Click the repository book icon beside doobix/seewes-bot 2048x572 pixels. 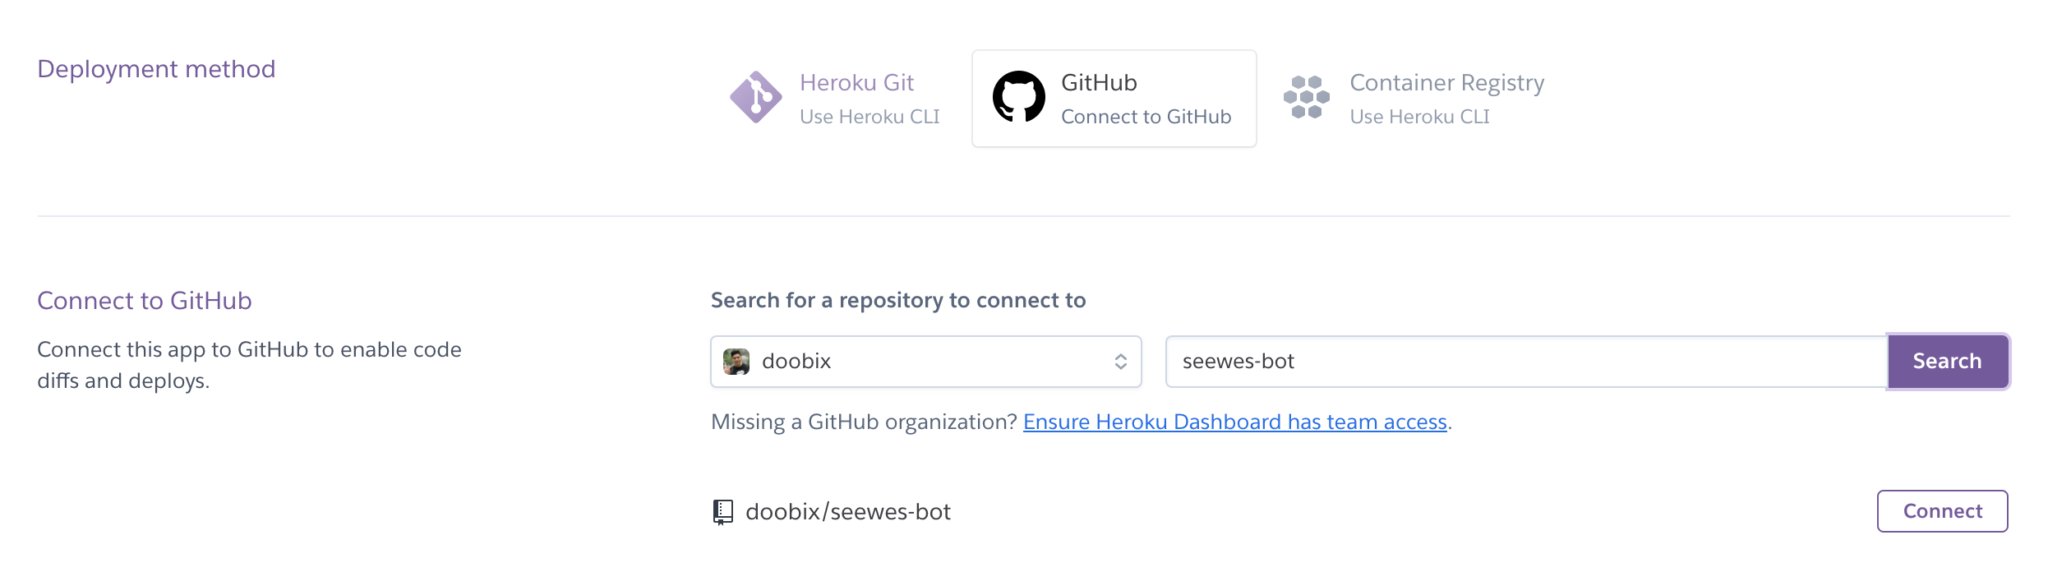(x=722, y=512)
